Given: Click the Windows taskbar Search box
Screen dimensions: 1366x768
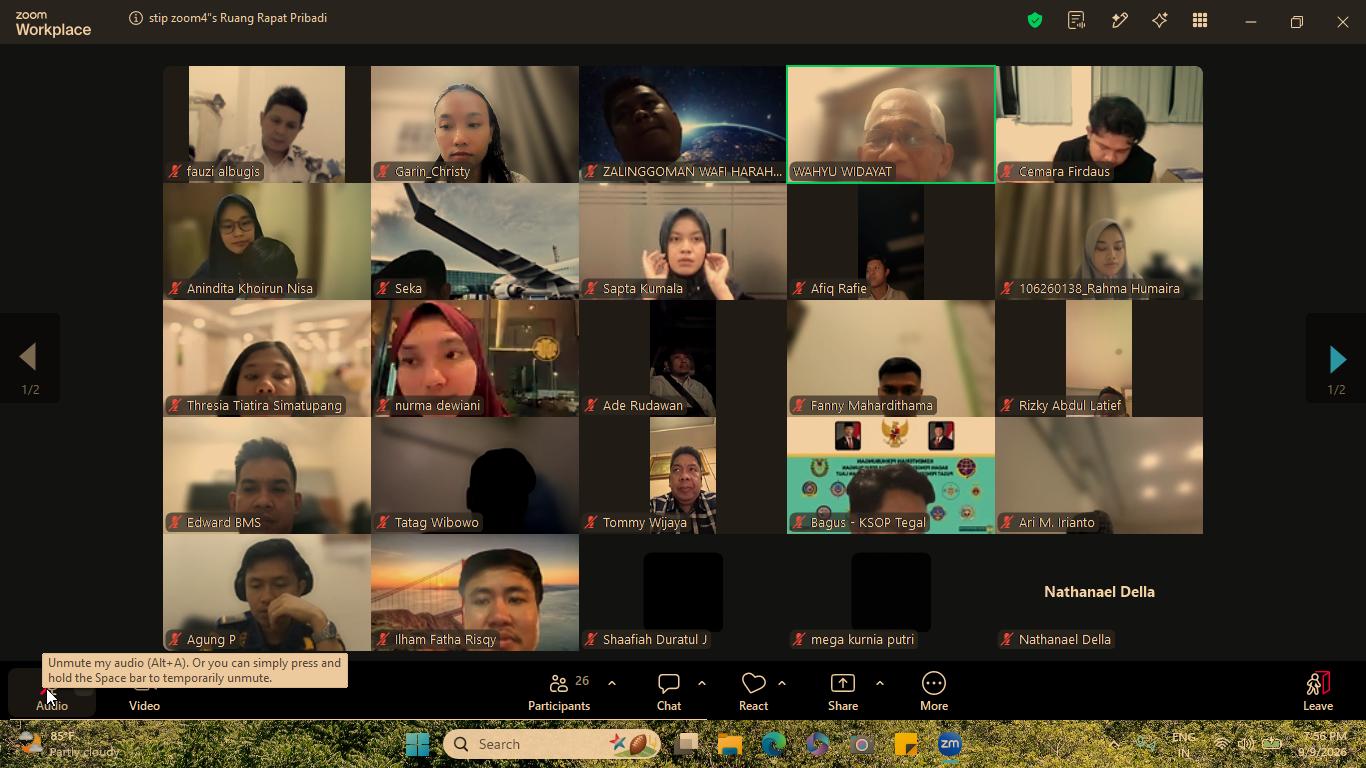Looking at the screenshot, I should coord(551,744).
